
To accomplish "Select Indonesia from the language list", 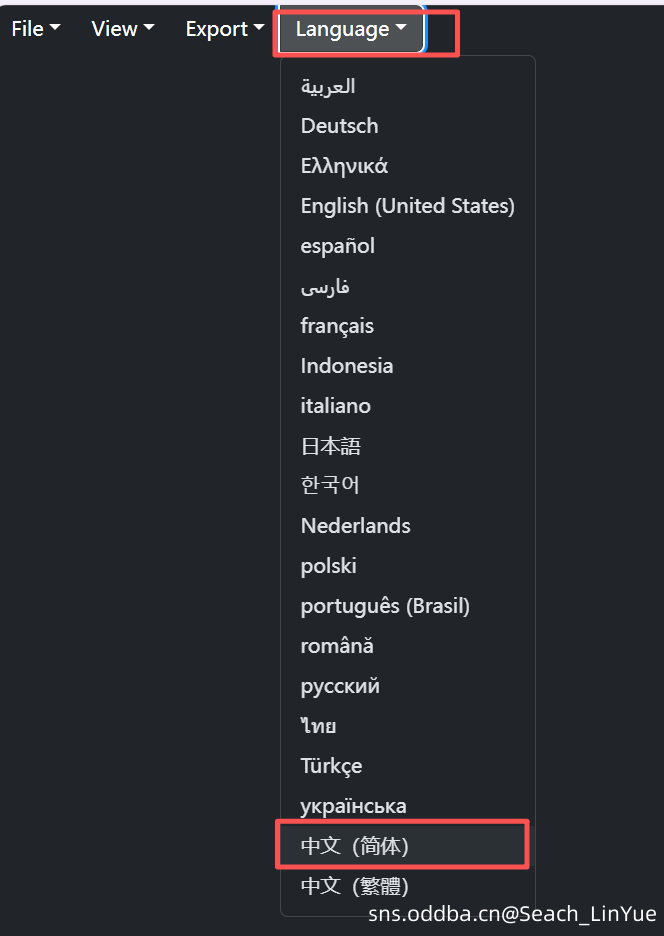I will click(346, 366).
